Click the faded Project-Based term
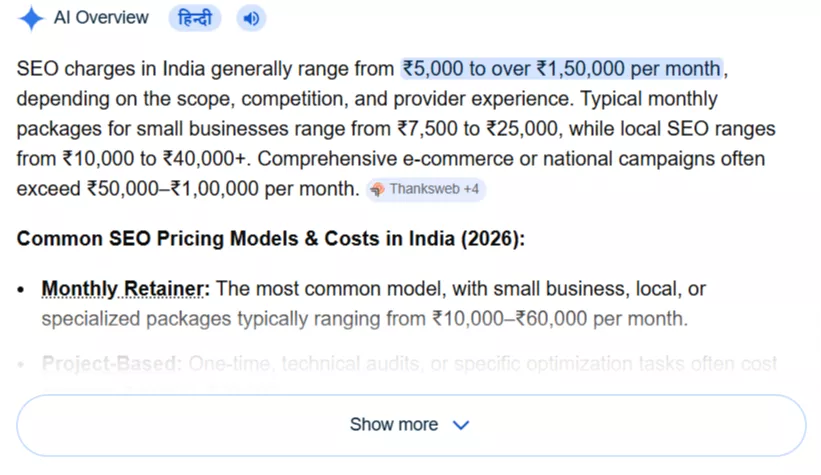821x475 pixels. [111, 364]
